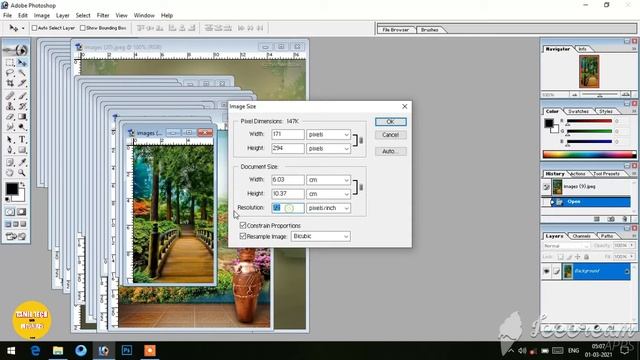The width and height of the screenshot is (640, 360).
Task: Click the Auto... button
Action: (391, 151)
